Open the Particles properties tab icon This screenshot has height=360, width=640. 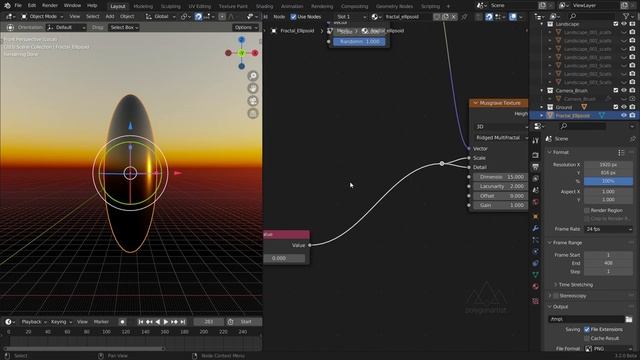tap(536, 240)
